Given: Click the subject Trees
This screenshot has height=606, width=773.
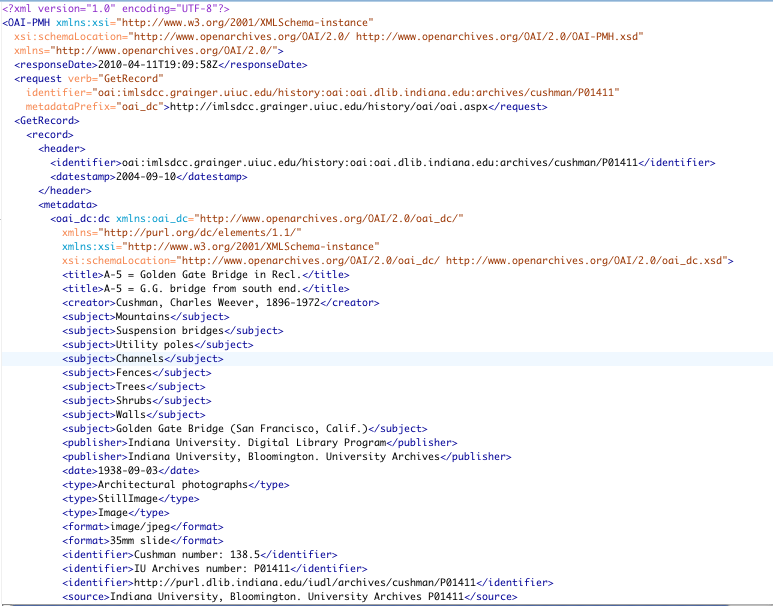Looking at the screenshot, I should point(134,387).
